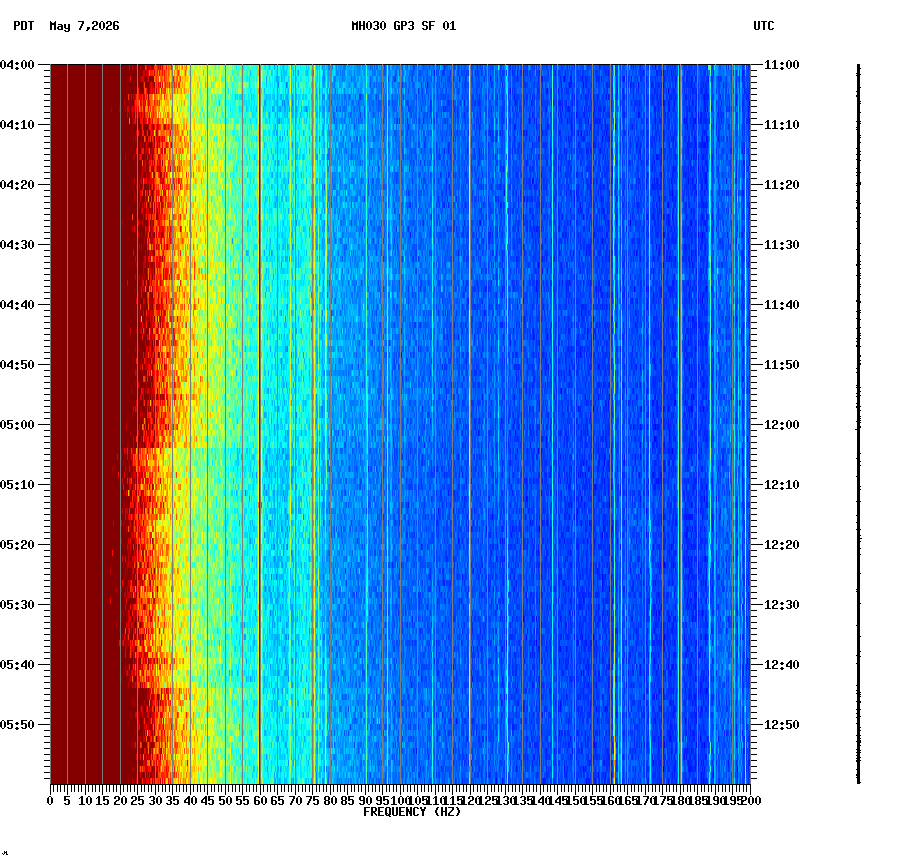Select the 05:00 PDT time label
902x864 pixels.
pyautogui.click(x=17, y=425)
